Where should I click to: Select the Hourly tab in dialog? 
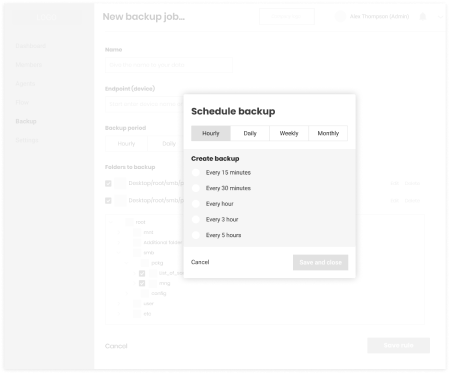coord(211,133)
